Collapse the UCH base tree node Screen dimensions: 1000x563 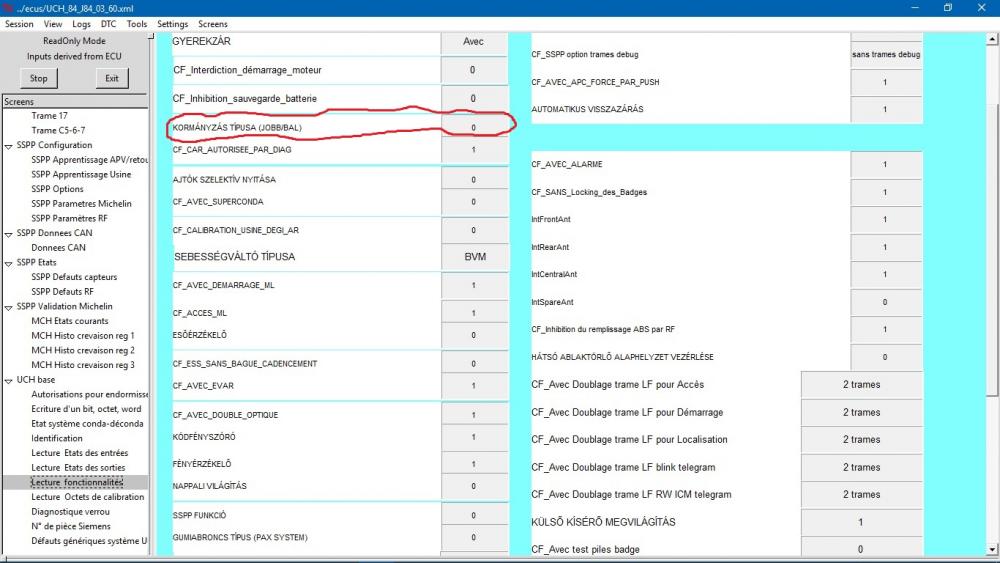(9, 381)
